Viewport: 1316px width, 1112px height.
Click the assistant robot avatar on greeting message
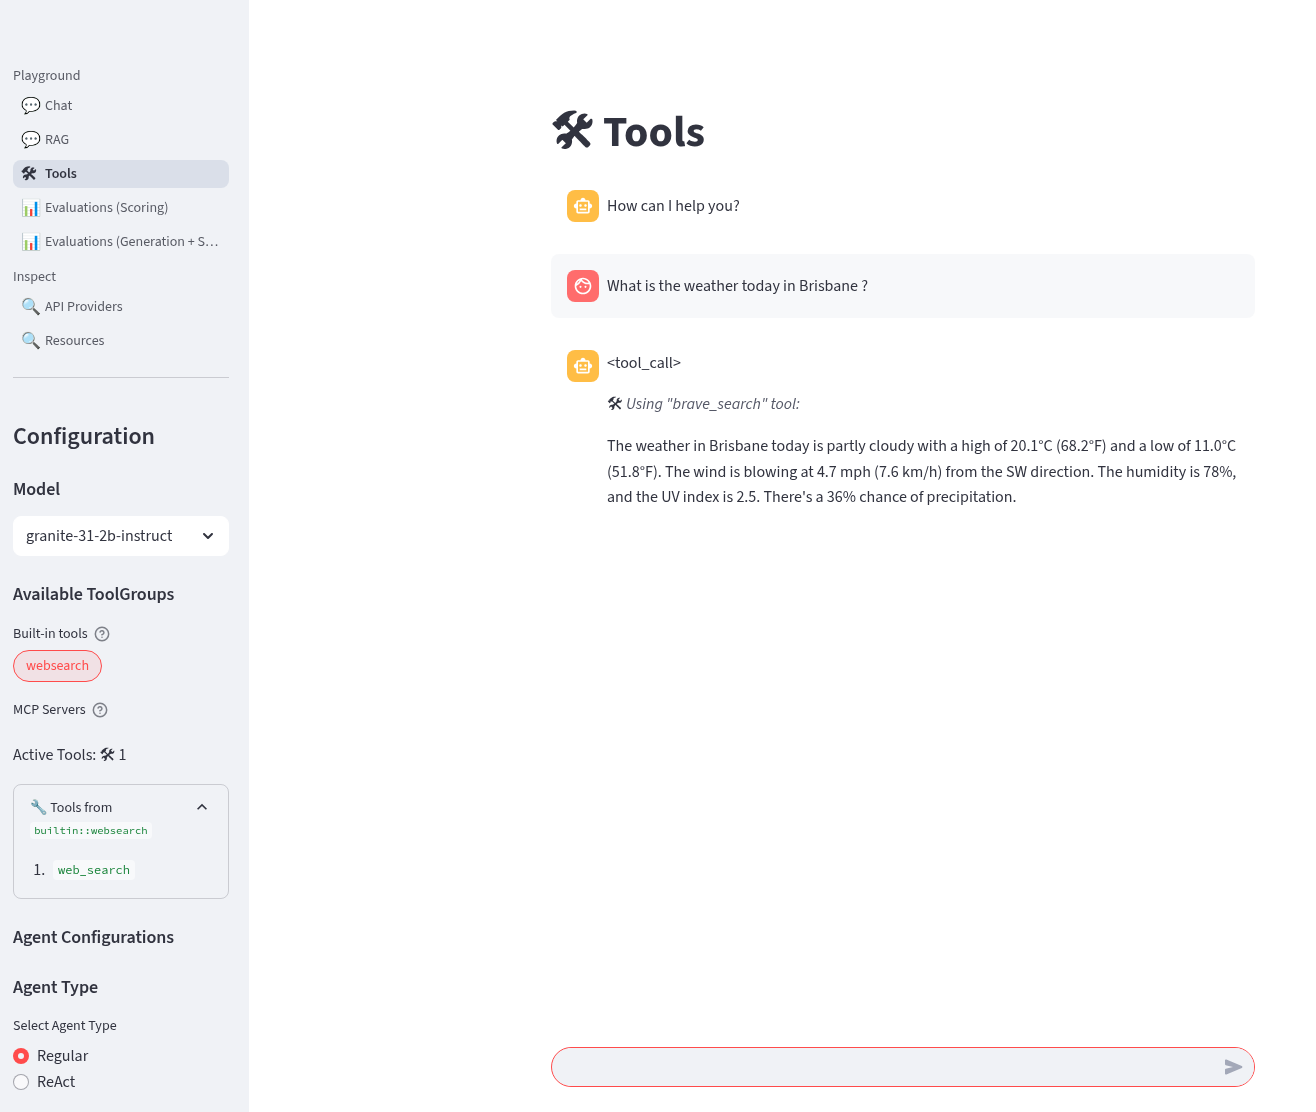tap(583, 206)
